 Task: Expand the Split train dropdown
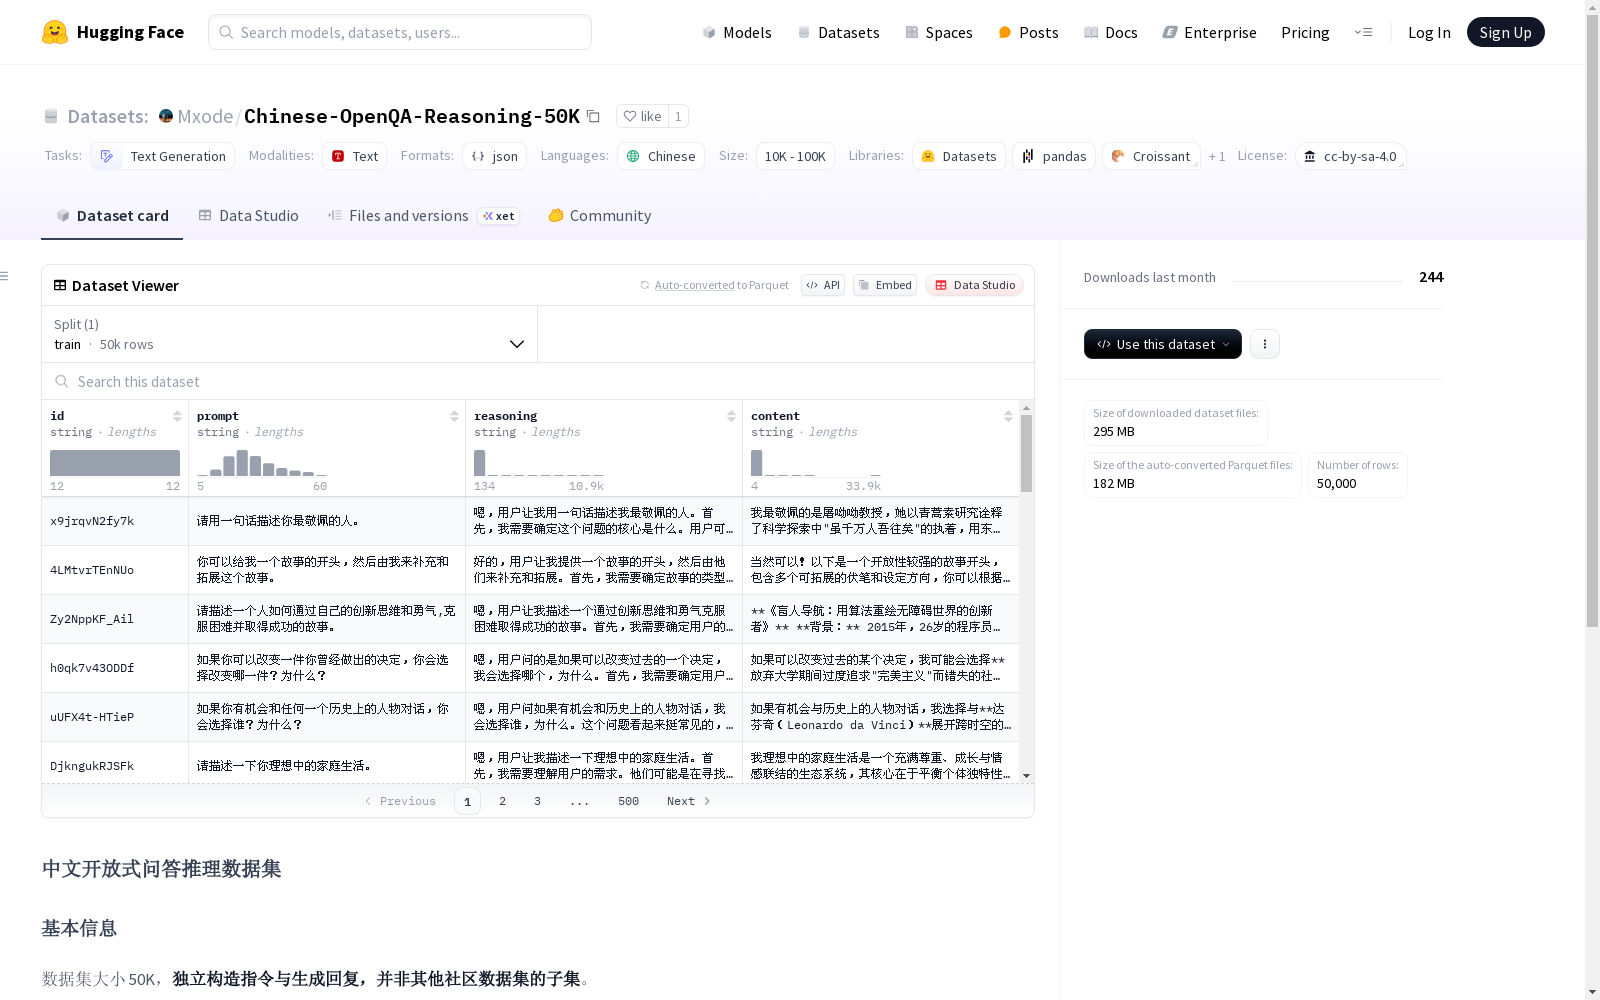point(289,334)
